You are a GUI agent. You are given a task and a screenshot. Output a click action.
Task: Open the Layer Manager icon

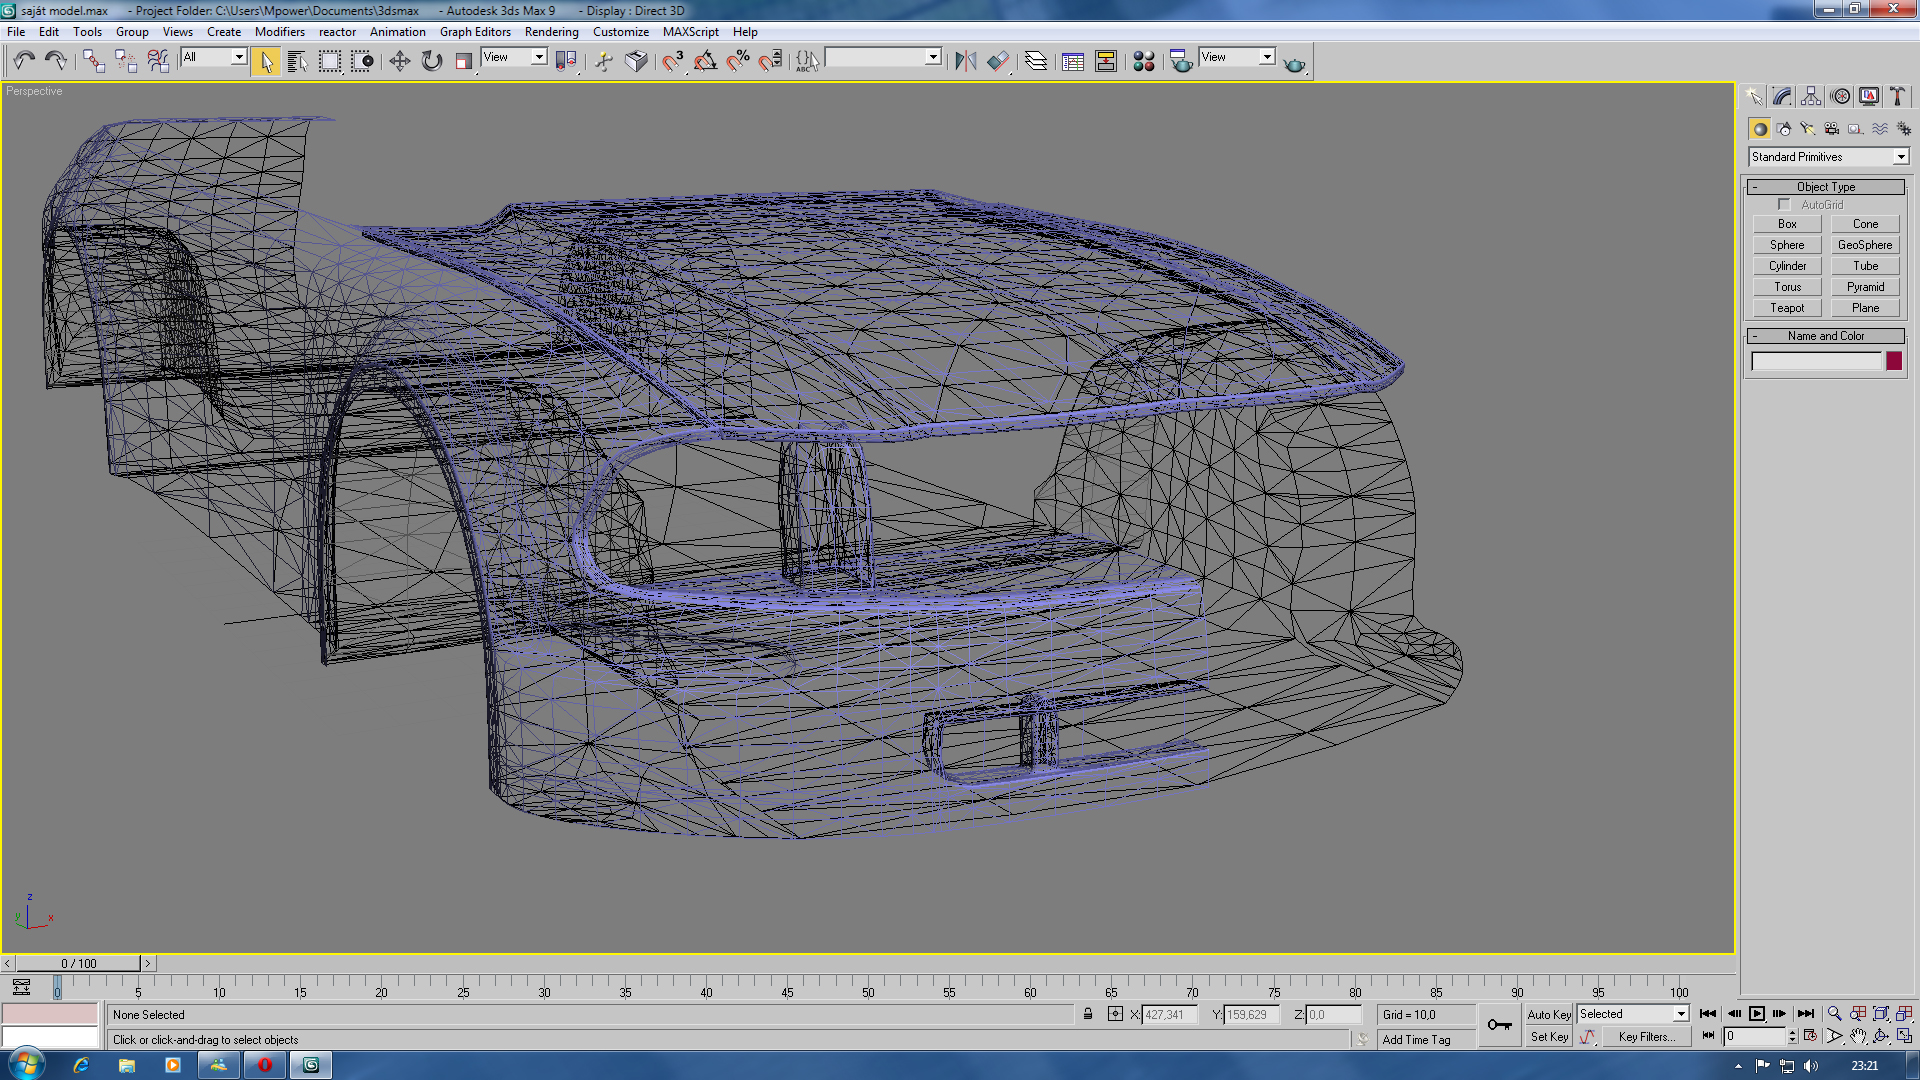pyautogui.click(x=1036, y=62)
